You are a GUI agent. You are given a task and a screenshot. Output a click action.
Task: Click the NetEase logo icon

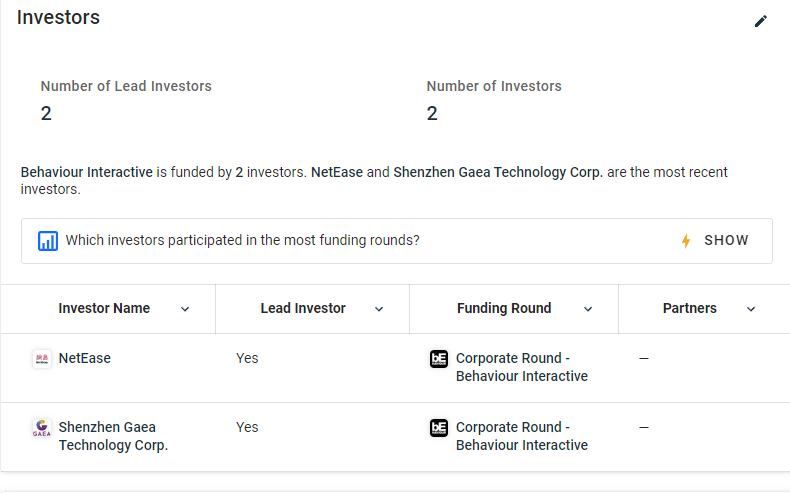coord(42,359)
